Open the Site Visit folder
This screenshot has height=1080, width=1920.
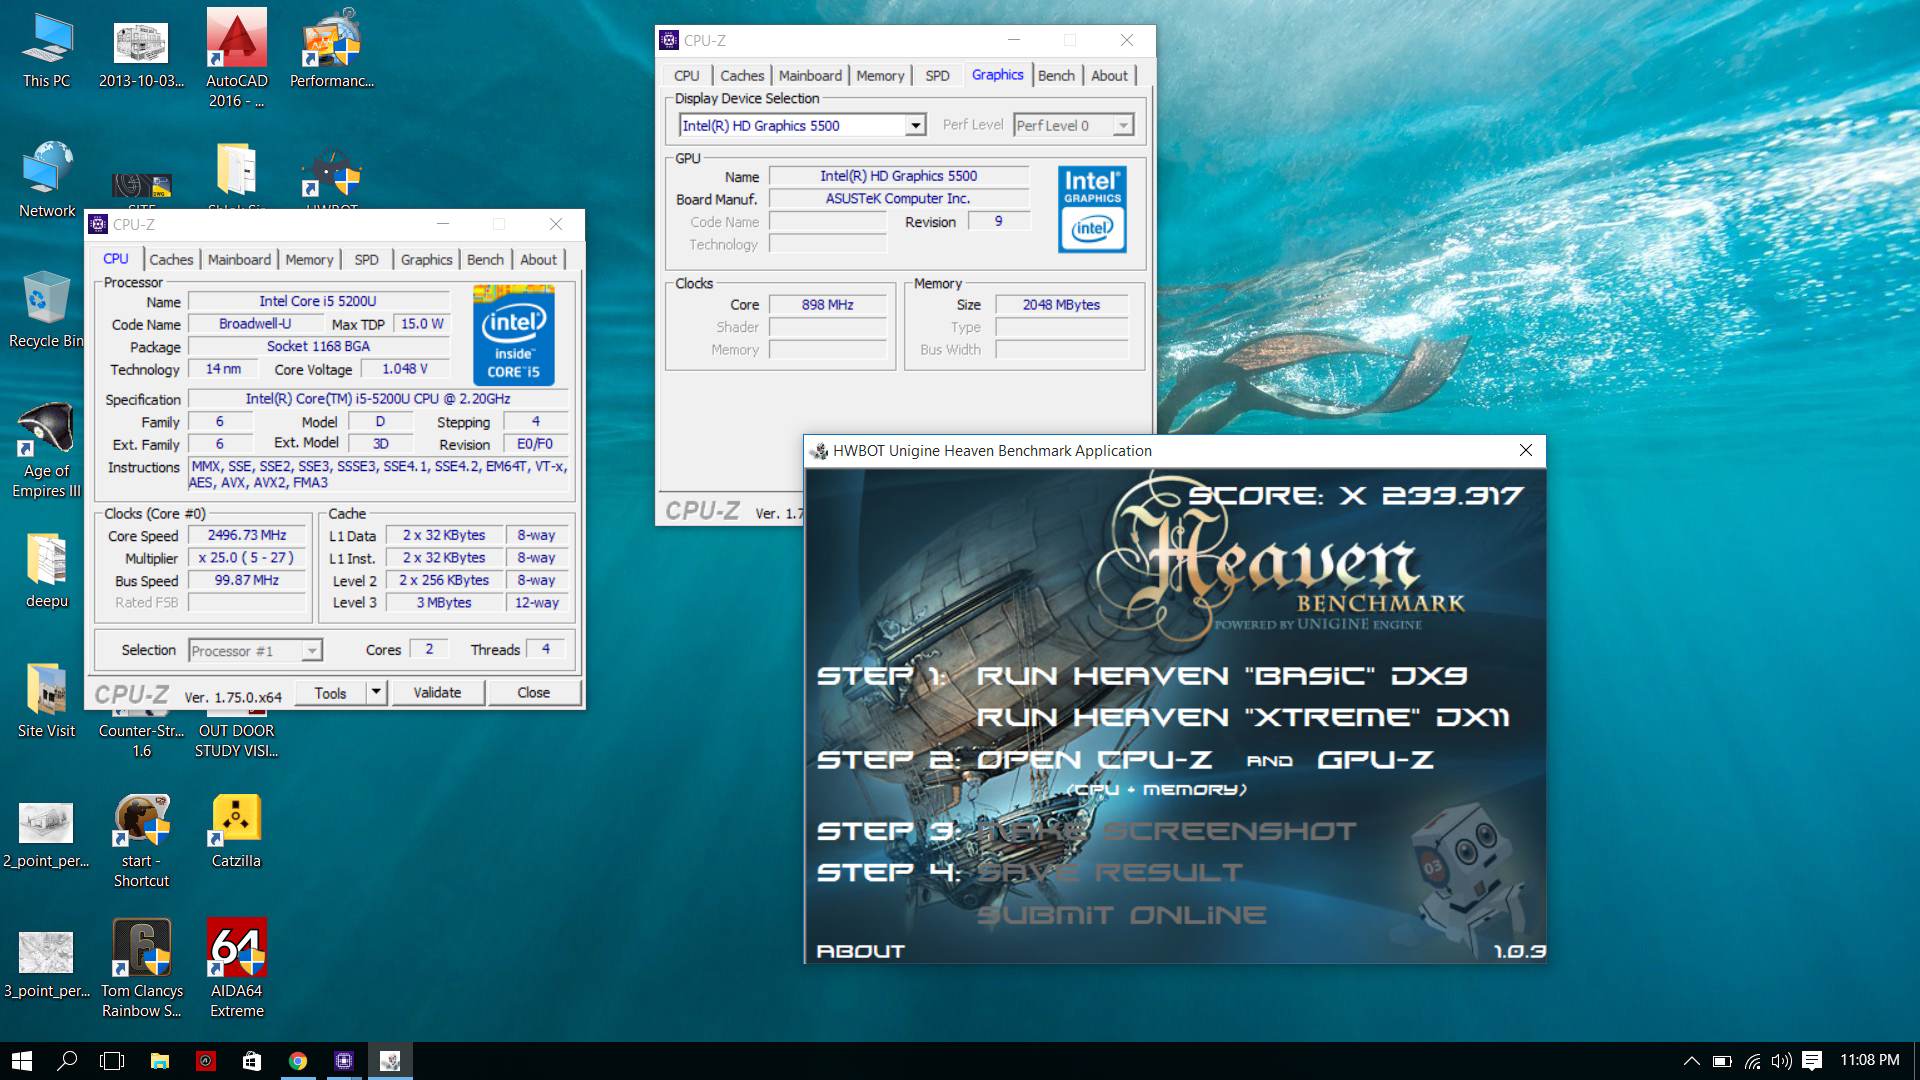point(47,700)
